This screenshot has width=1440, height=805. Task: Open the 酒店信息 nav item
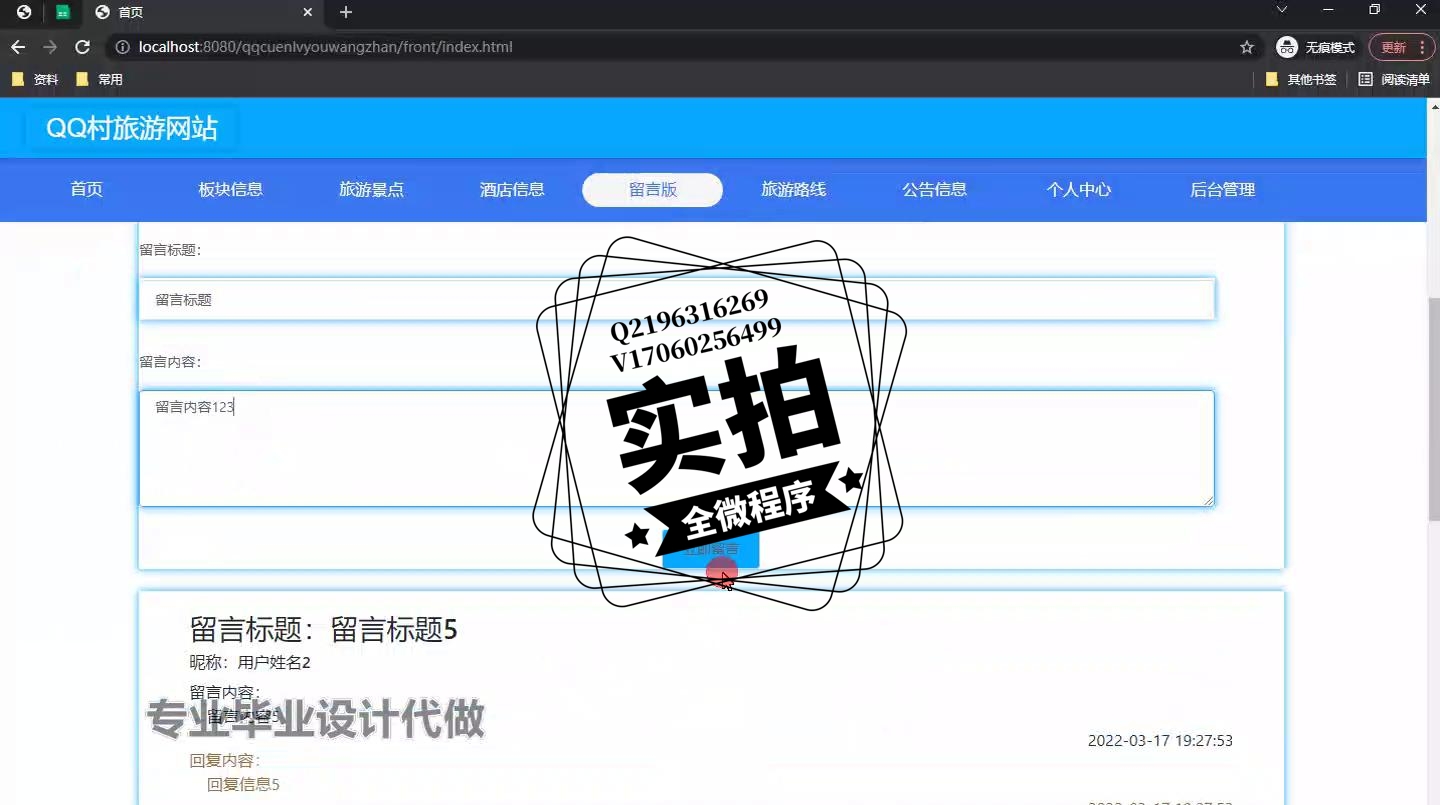512,190
